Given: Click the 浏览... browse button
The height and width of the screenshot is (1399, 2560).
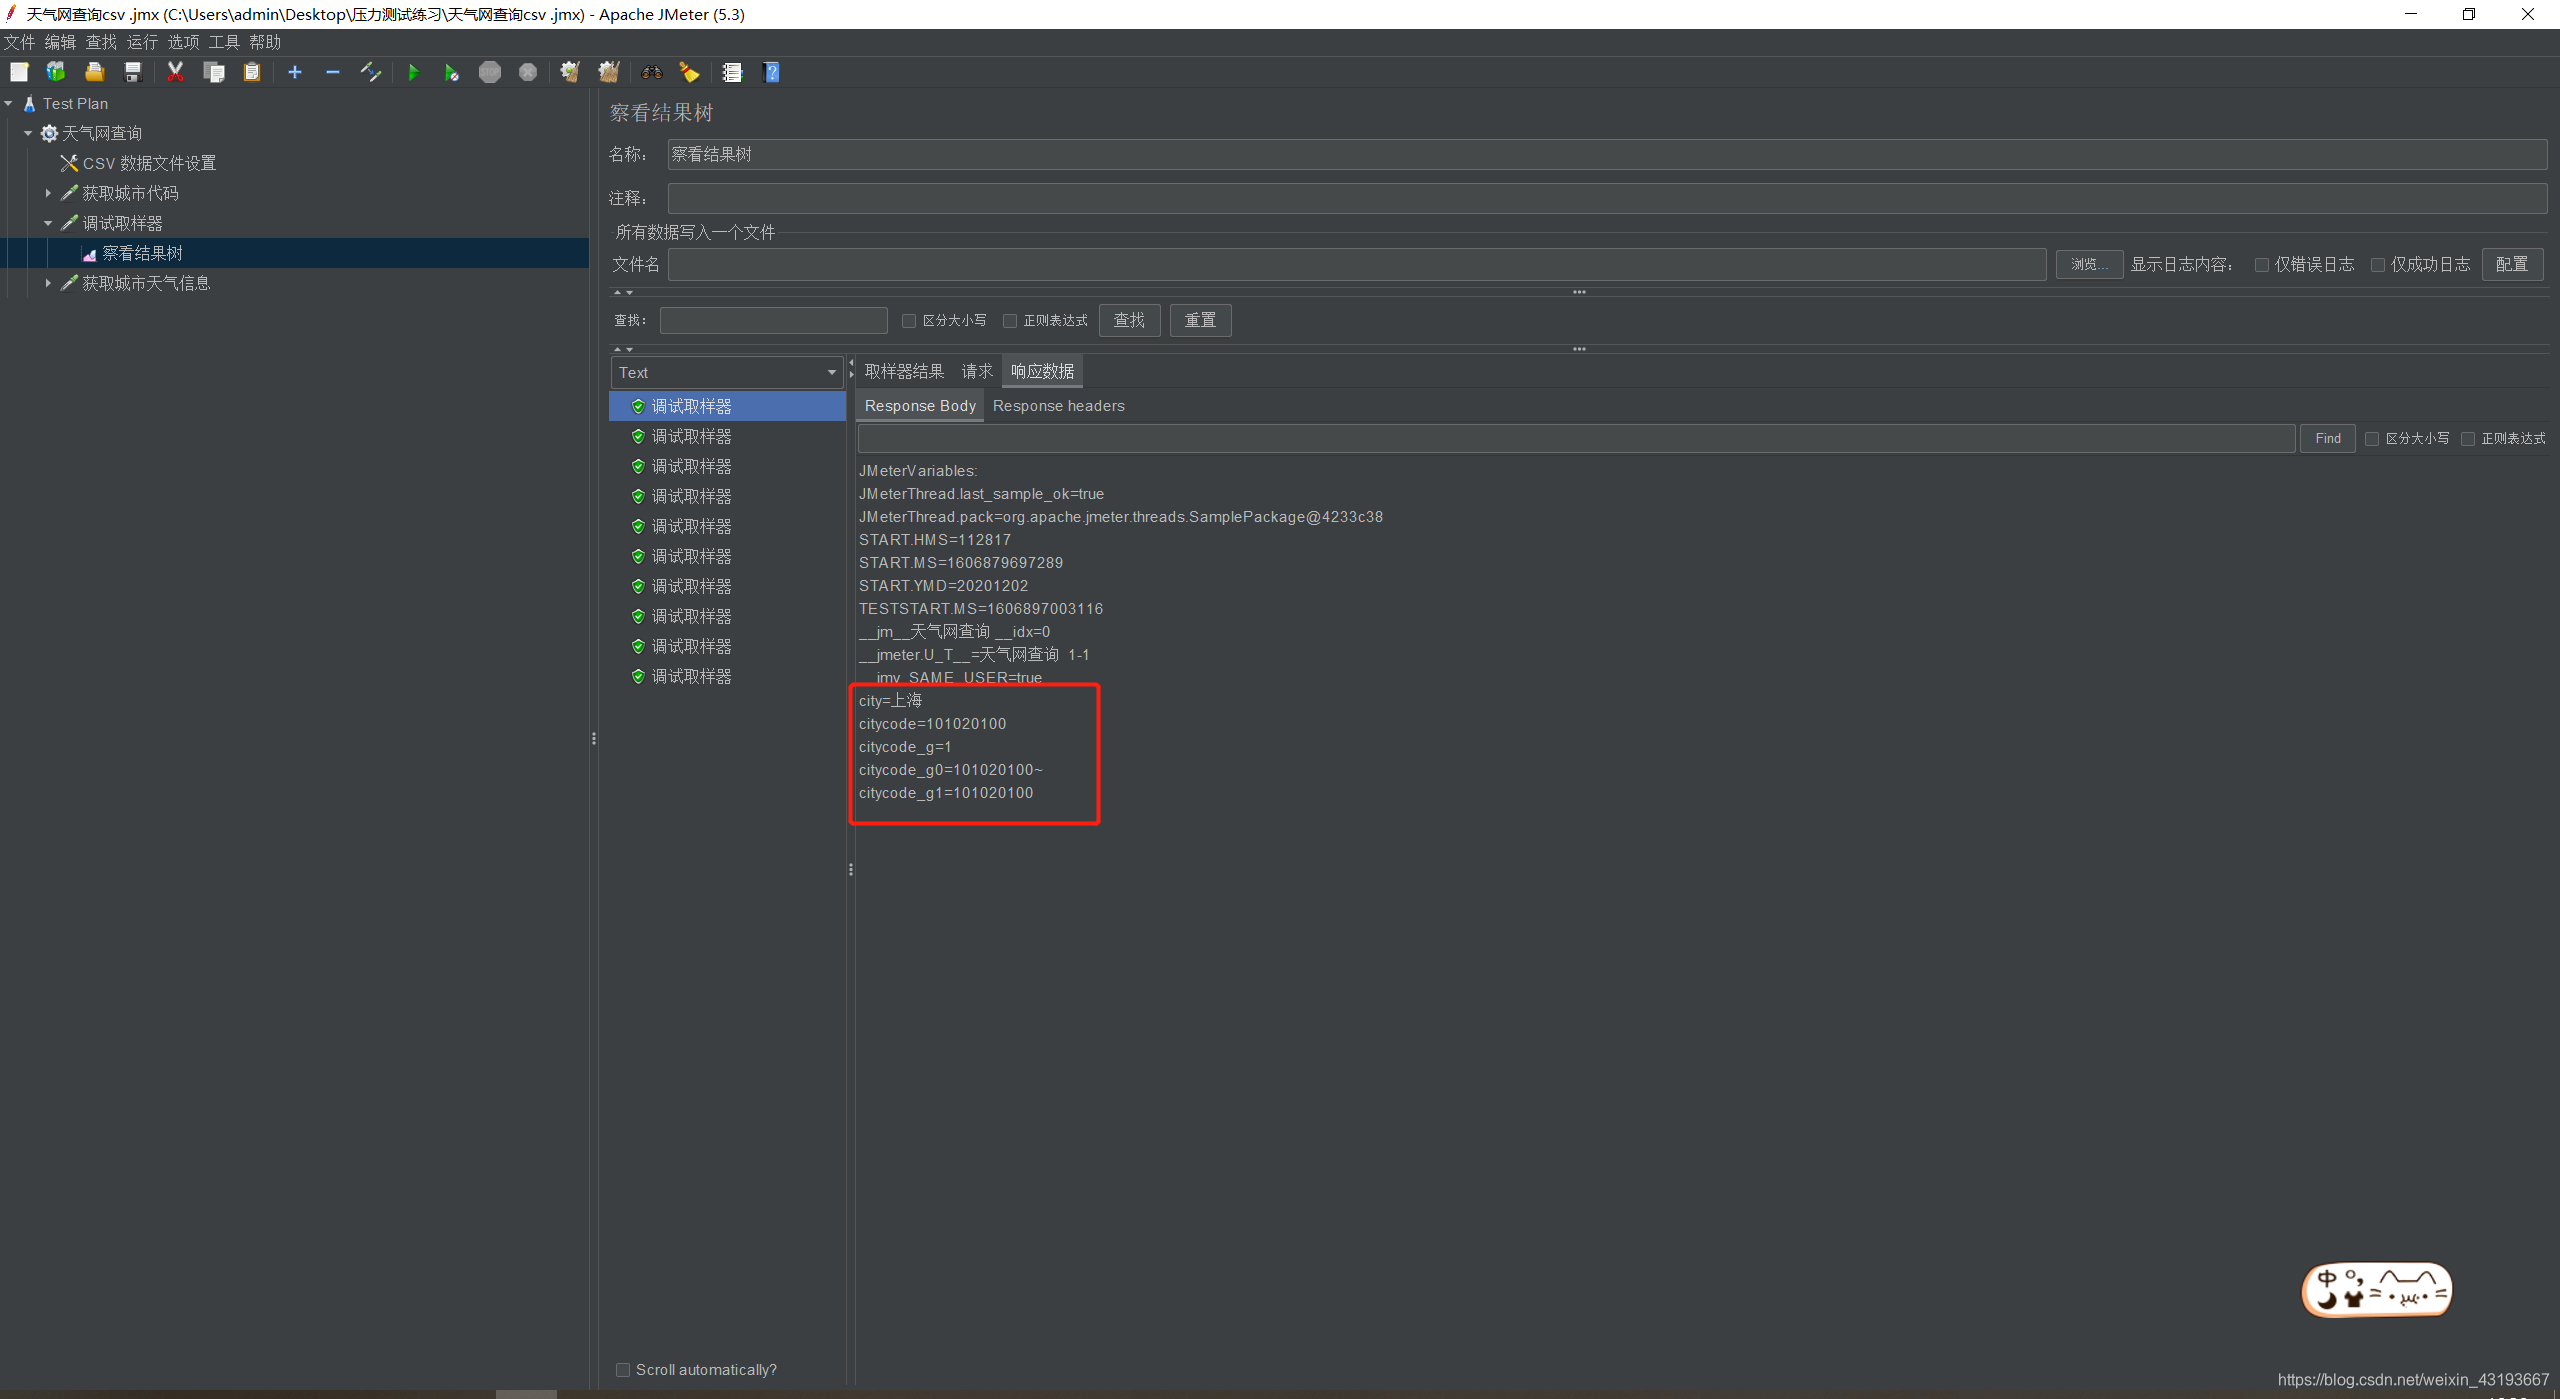Looking at the screenshot, I should [x=2089, y=265].
